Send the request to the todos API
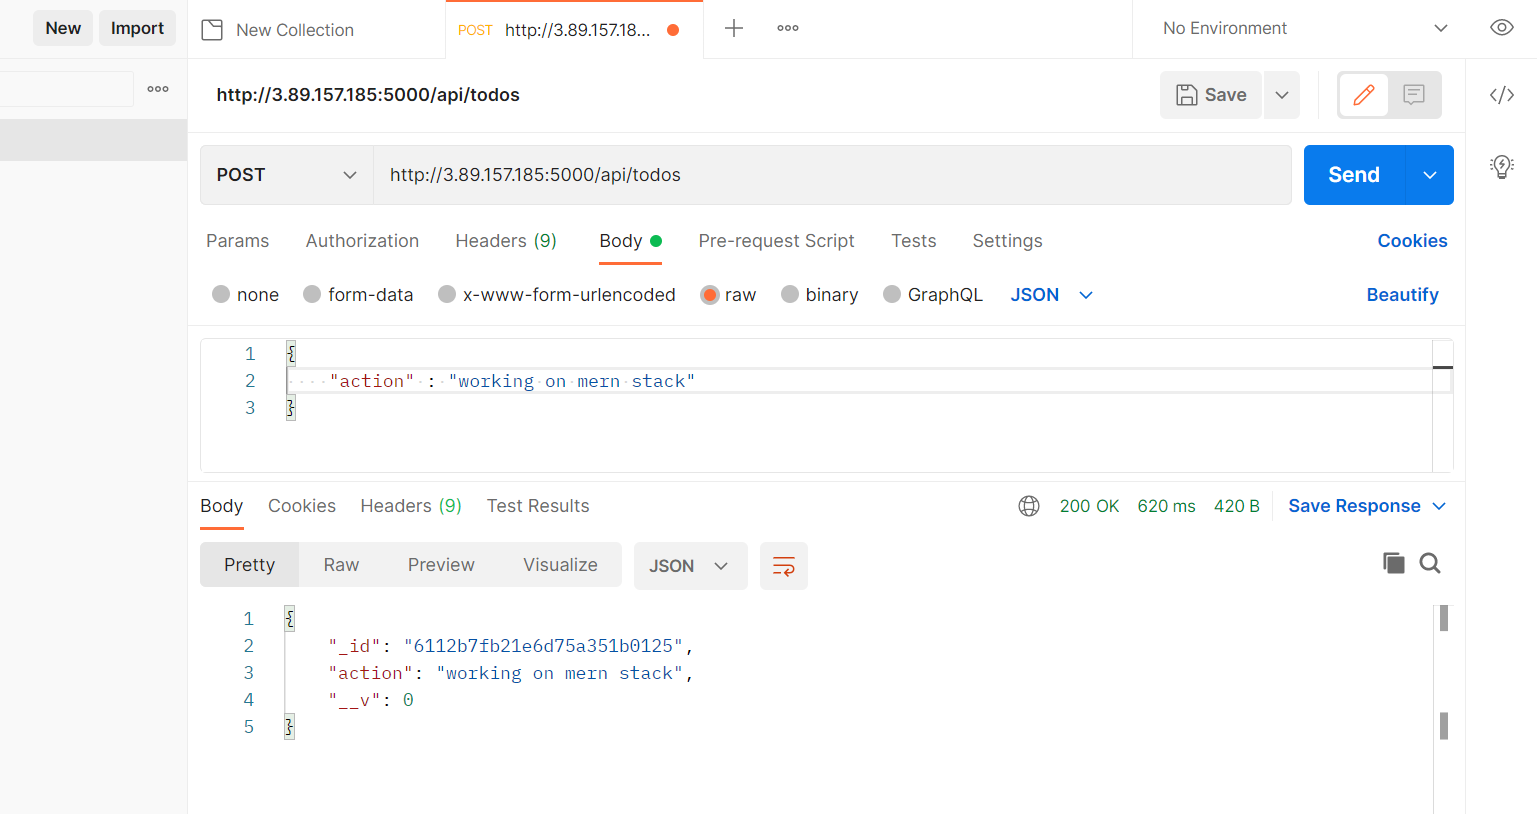Screen dimensions: 1537x814 tap(1352, 174)
